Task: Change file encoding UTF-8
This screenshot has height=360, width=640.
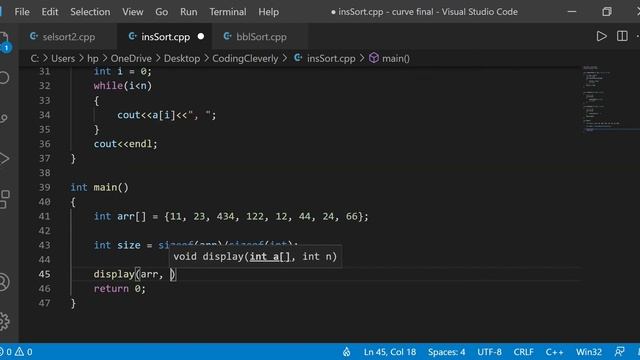Action: pyautogui.click(x=489, y=352)
